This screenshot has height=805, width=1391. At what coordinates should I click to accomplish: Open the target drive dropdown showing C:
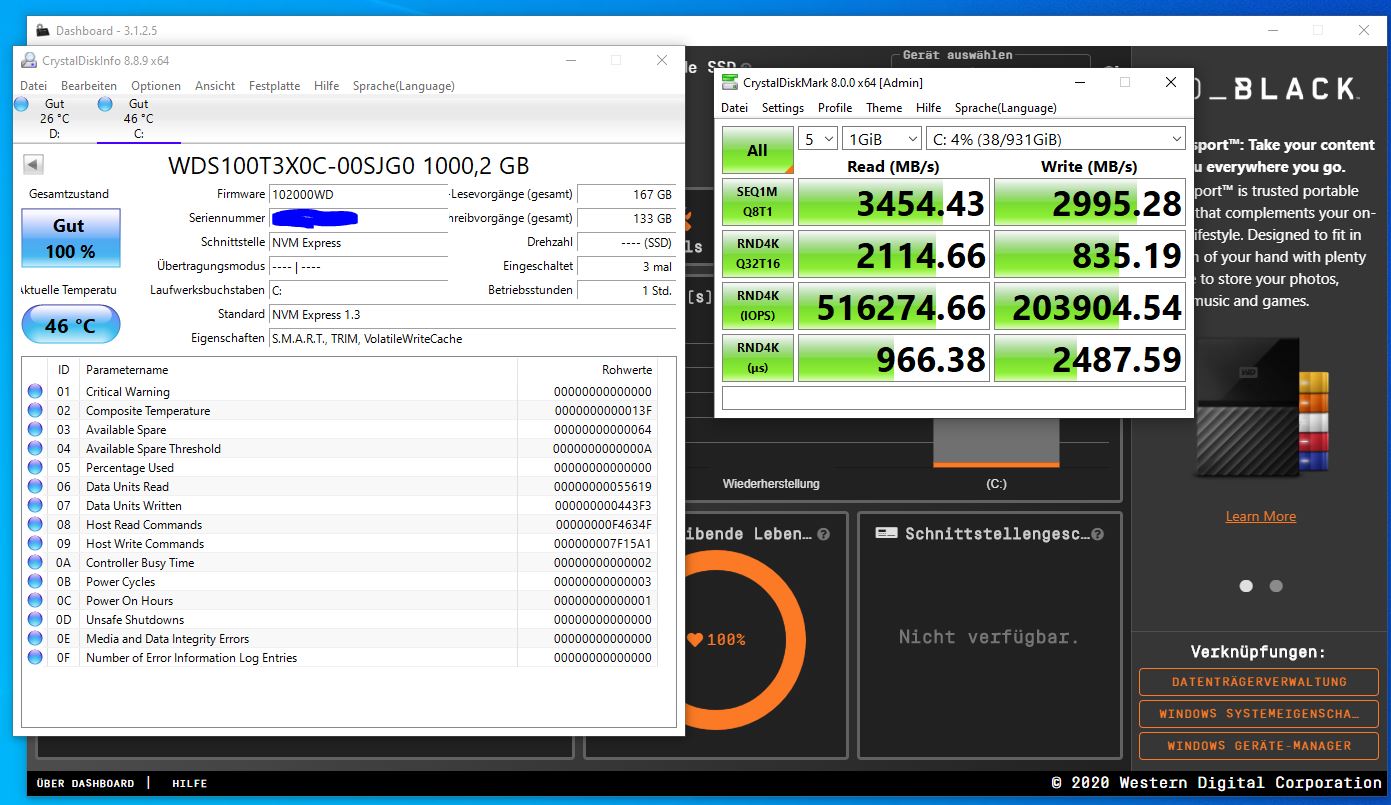1055,138
